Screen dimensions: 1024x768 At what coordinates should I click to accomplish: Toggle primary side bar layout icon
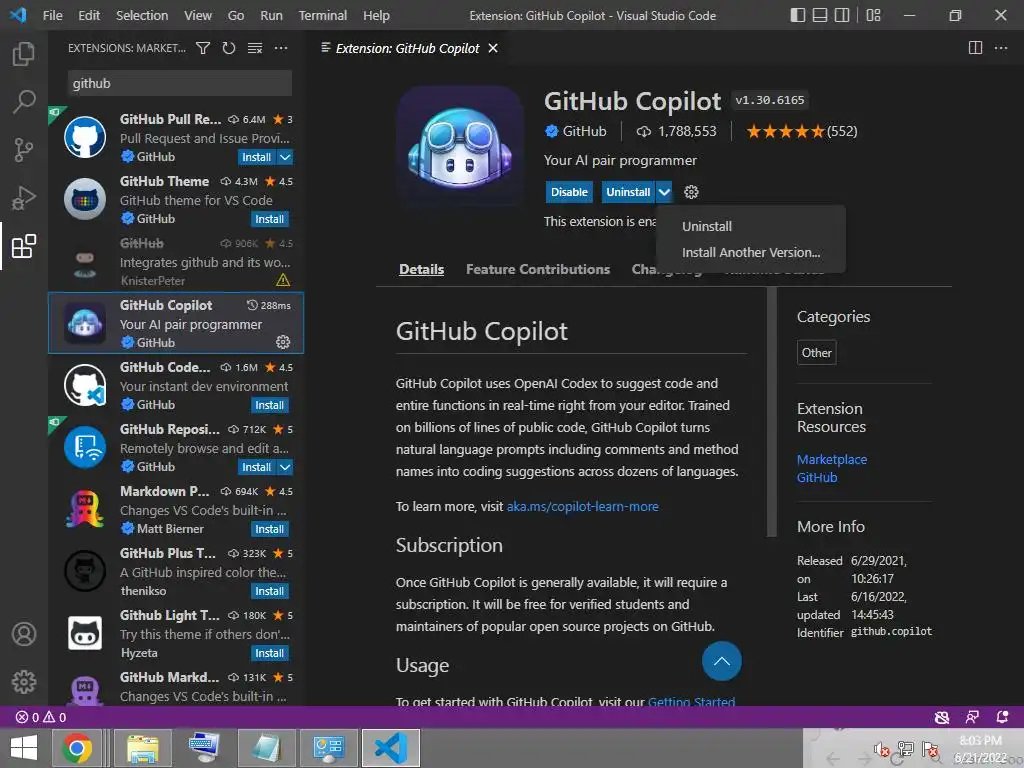coord(797,15)
